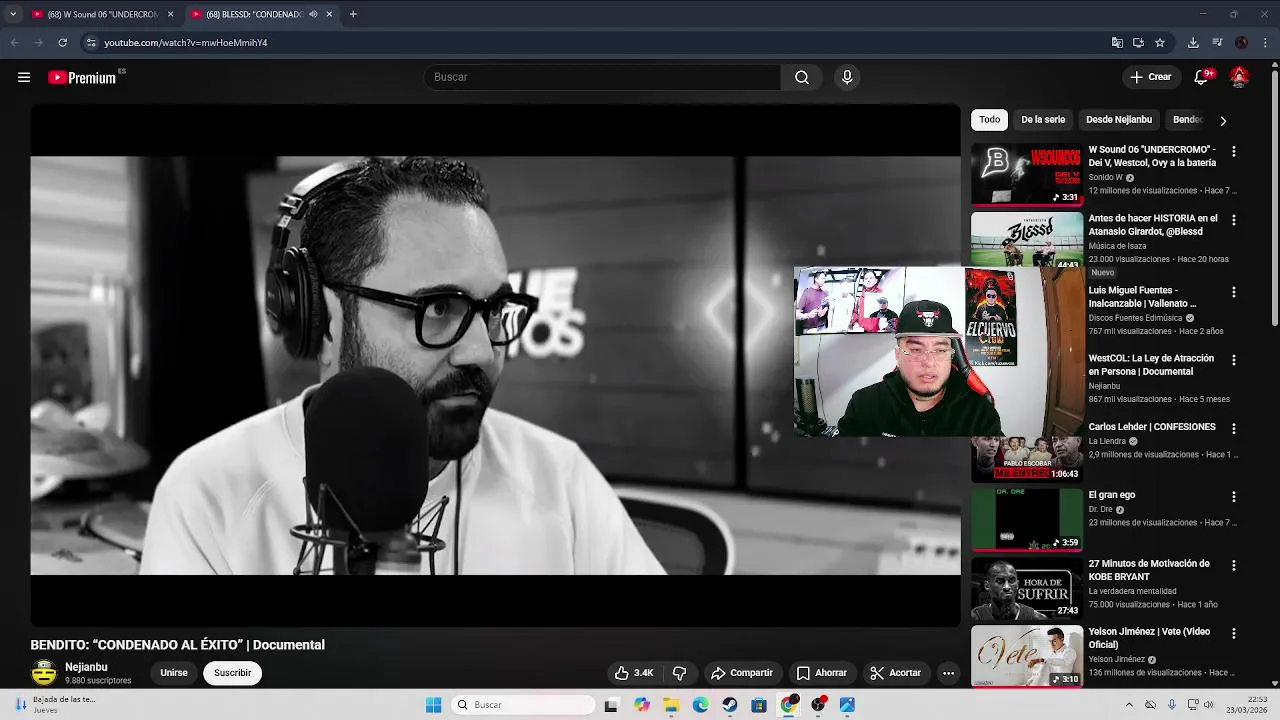Click the install app icon in address bar
This screenshot has width=1280, height=720.
[1138, 43]
